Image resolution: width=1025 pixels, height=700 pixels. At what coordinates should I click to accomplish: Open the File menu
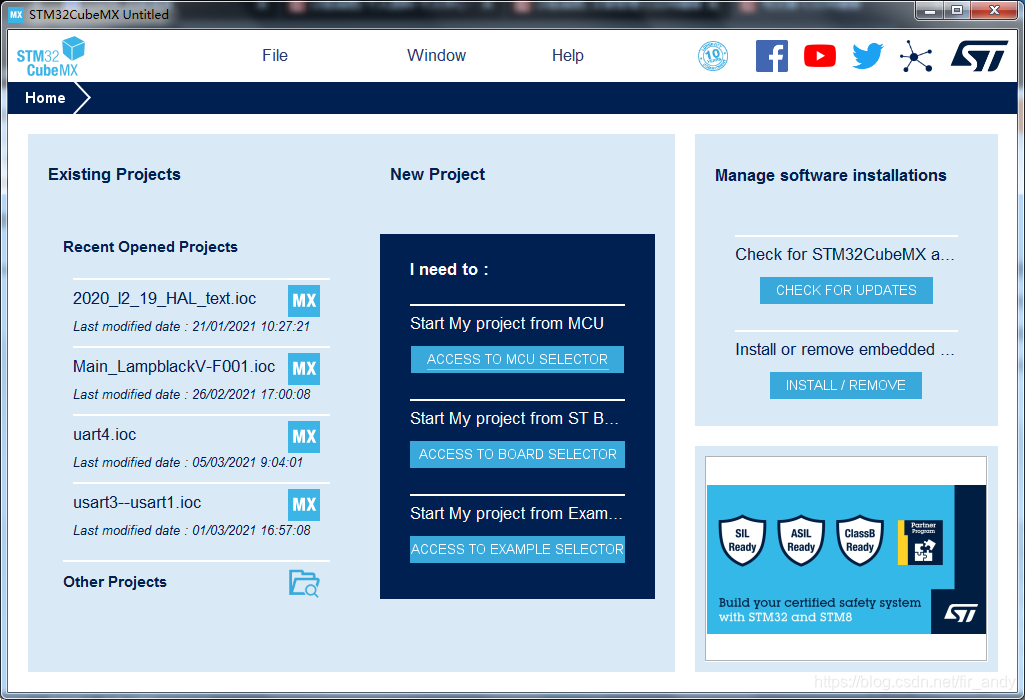[x=275, y=56]
